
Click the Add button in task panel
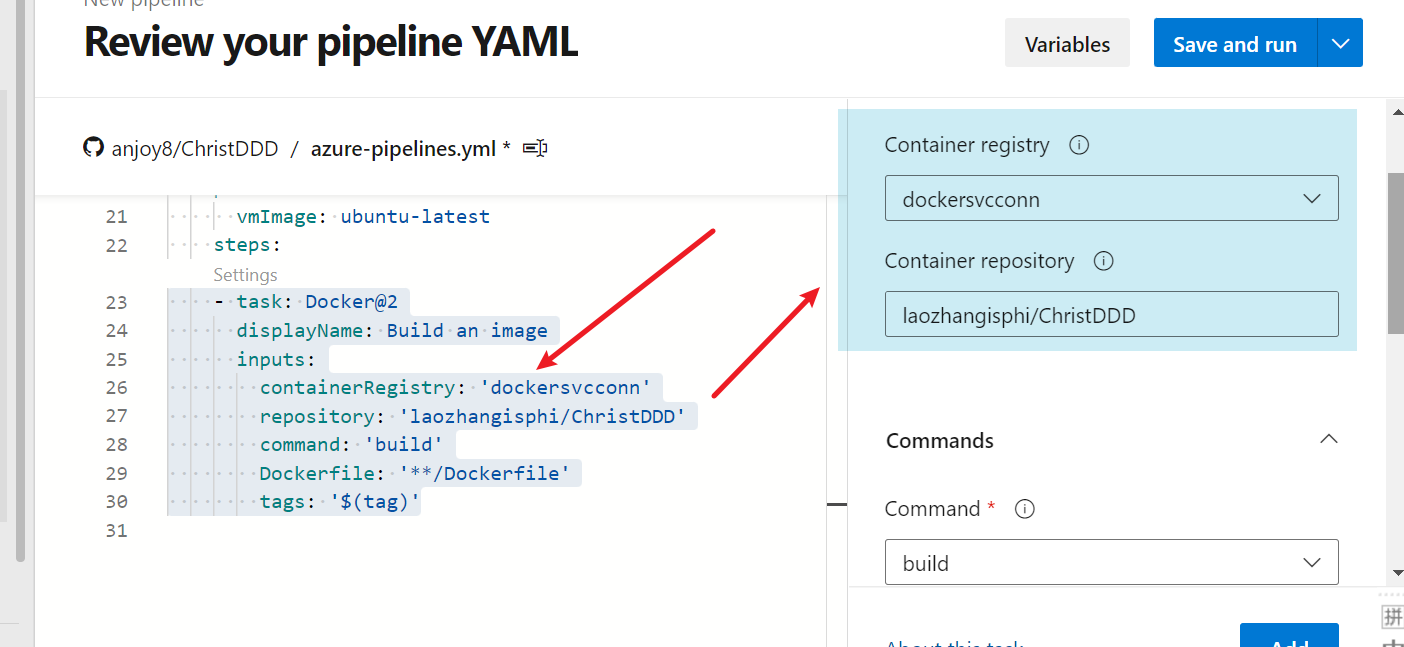[1289, 636]
